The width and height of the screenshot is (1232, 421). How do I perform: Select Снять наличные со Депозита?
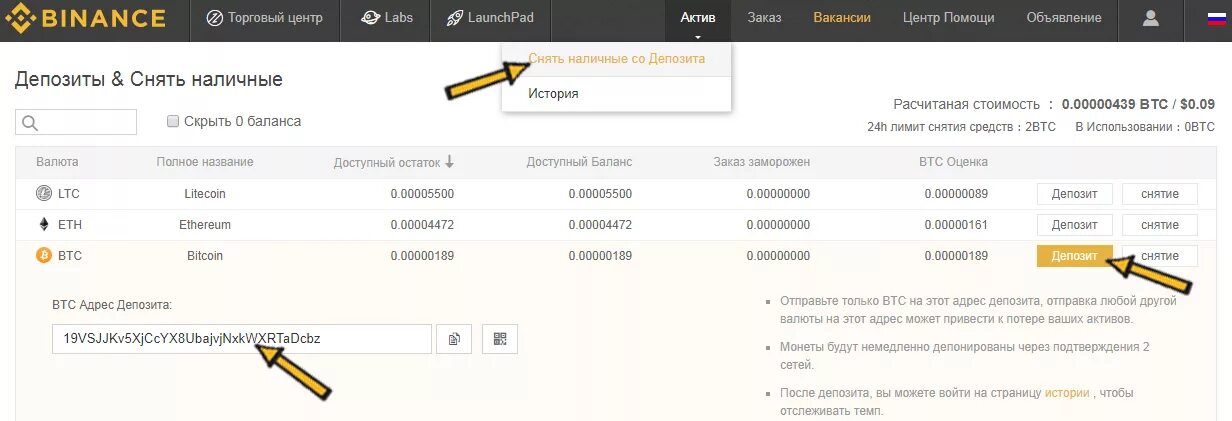click(617, 59)
